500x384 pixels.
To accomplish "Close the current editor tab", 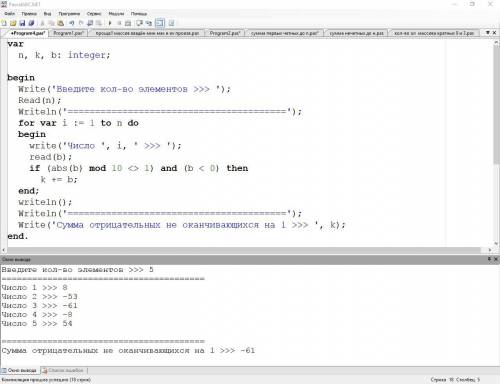I will tap(495, 33).
